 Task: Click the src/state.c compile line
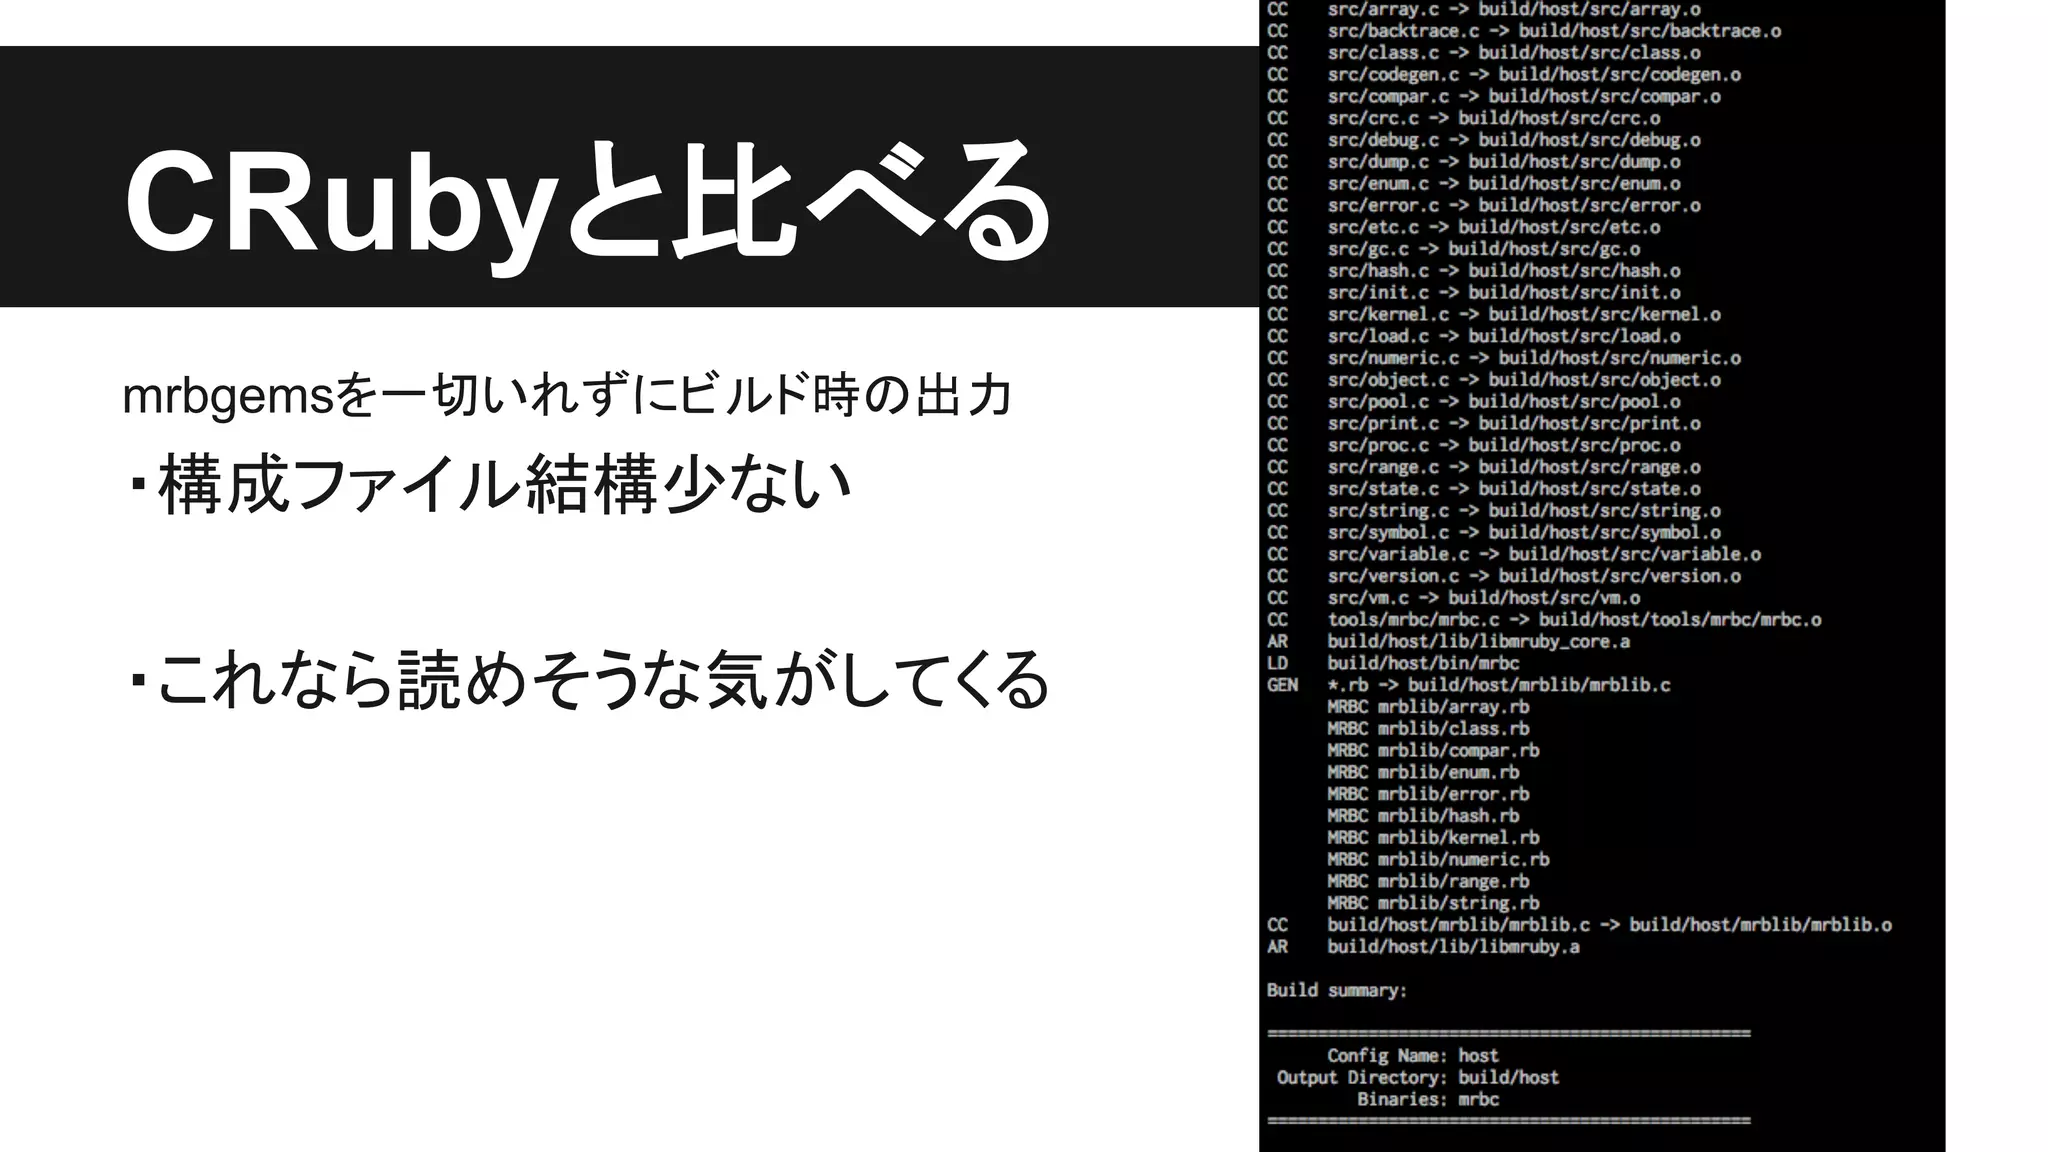(1484, 489)
